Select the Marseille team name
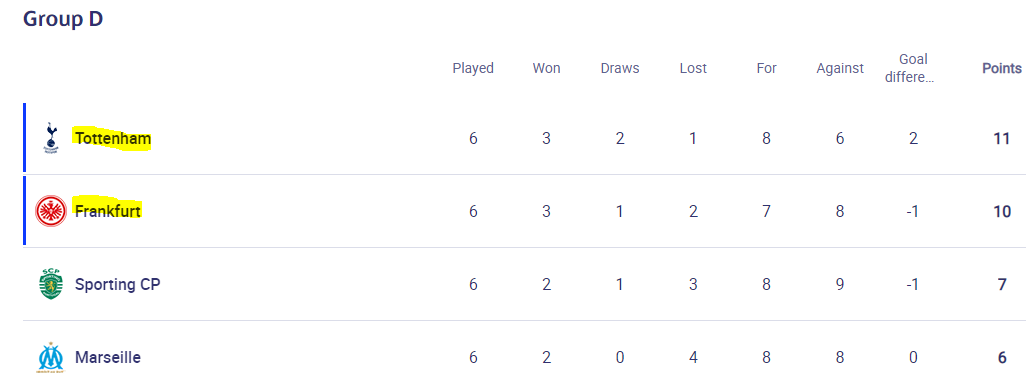The image size is (1026, 385). (x=108, y=358)
